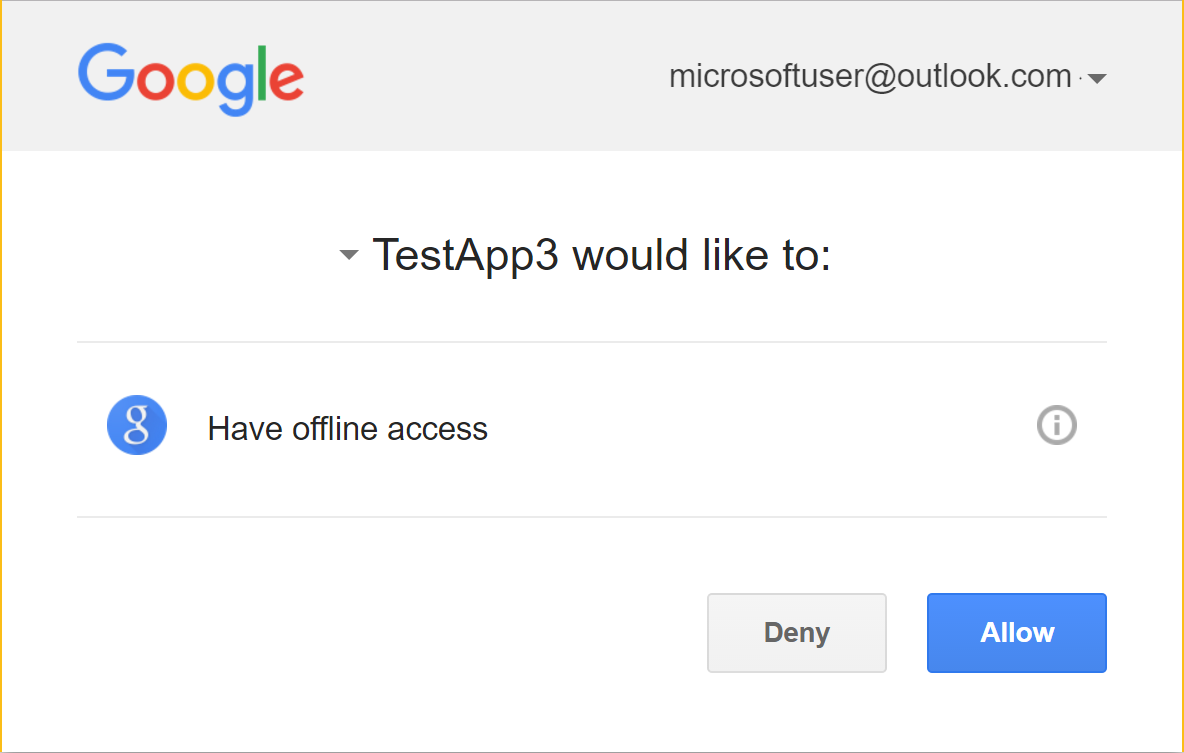Viewport: 1184px width, 753px height.
Task: Toggle the triangle left of TestApp3
Action: point(349,255)
